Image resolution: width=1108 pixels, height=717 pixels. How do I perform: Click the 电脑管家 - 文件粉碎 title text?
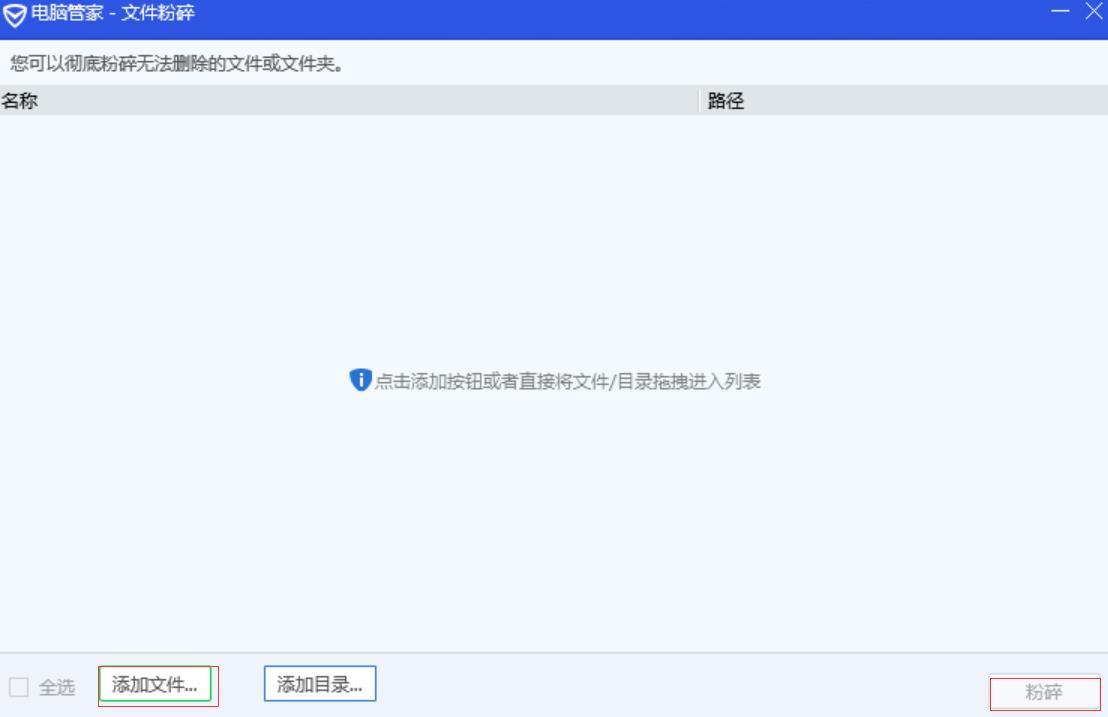click(104, 13)
